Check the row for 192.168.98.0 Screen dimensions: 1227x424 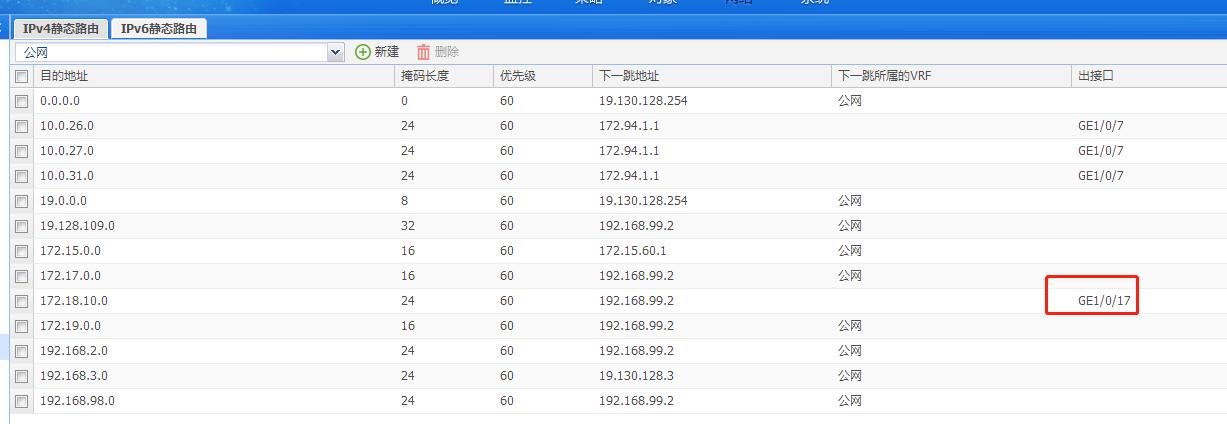(21, 401)
